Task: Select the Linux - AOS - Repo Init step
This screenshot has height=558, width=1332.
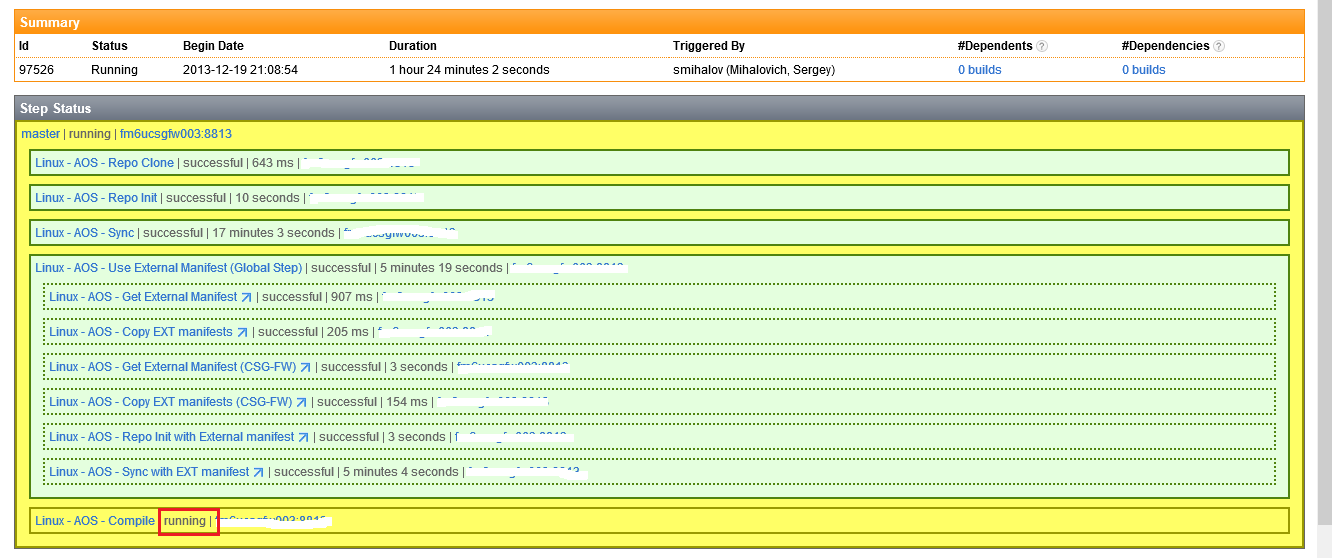Action: pyautogui.click(x=96, y=198)
